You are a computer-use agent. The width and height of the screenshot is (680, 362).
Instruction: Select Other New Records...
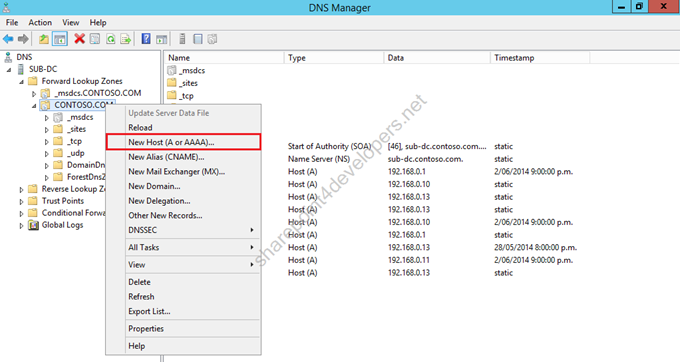[x=183, y=215]
